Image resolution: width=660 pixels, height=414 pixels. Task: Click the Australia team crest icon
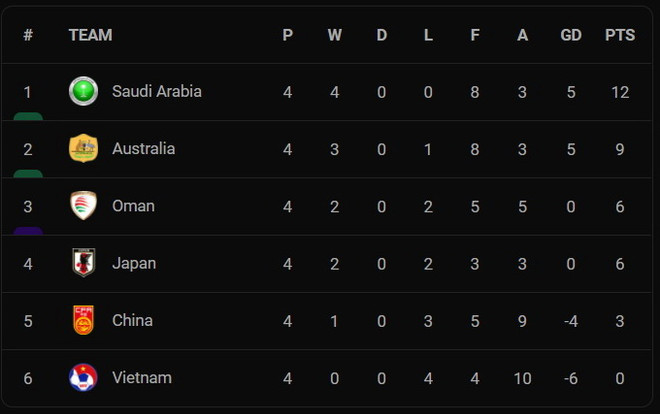tap(83, 148)
